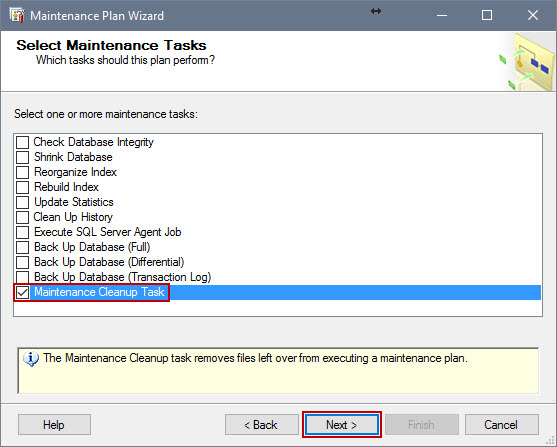
Task: Cancel the Maintenance Plan Wizard
Action: click(502, 425)
